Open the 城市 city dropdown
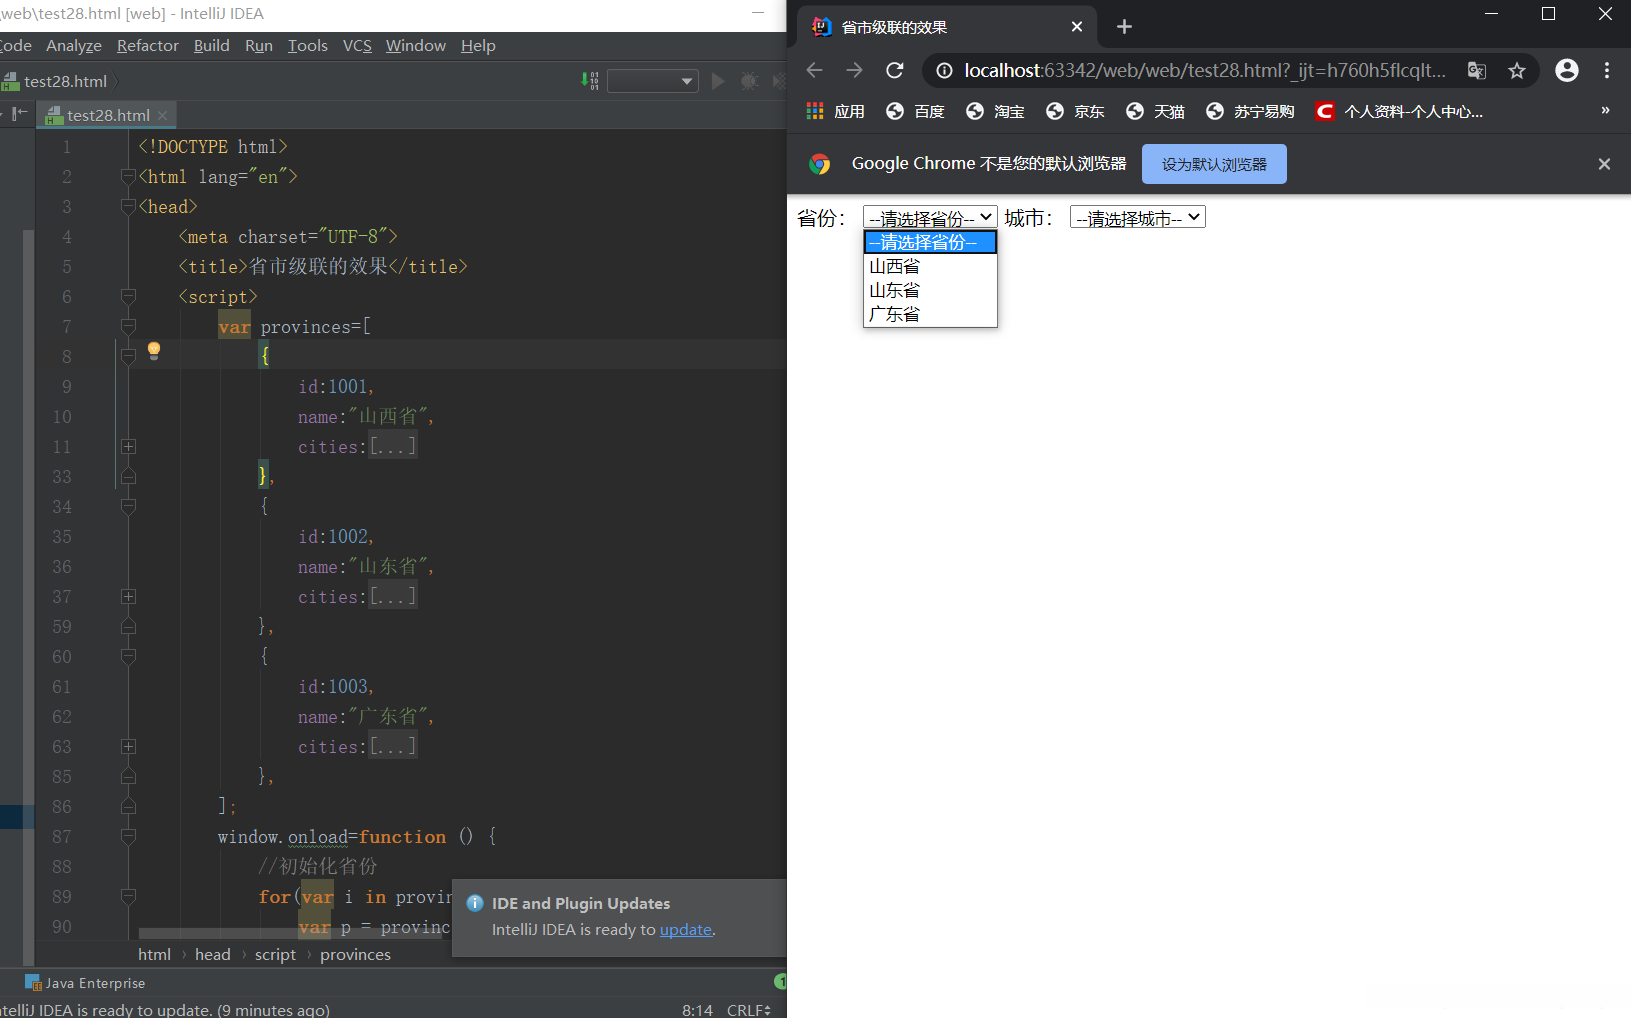Screen dimensions: 1631x1018 point(1138,217)
